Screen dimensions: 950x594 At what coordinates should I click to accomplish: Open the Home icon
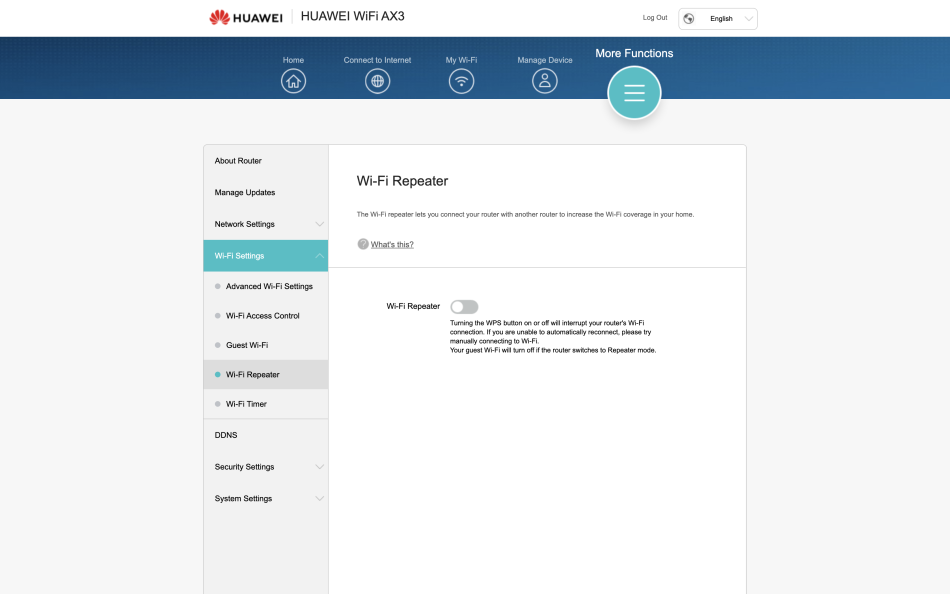293,81
